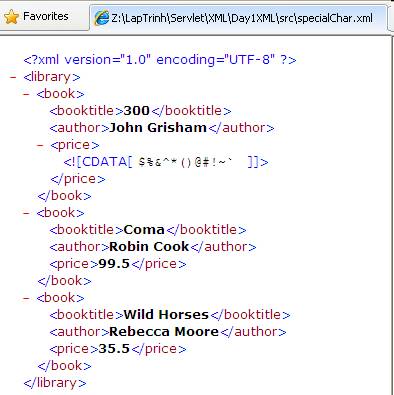The height and width of the screenshot is (395, 394).
Task: Click the booktitle value Wild Horses
Action: pos(166,315)
